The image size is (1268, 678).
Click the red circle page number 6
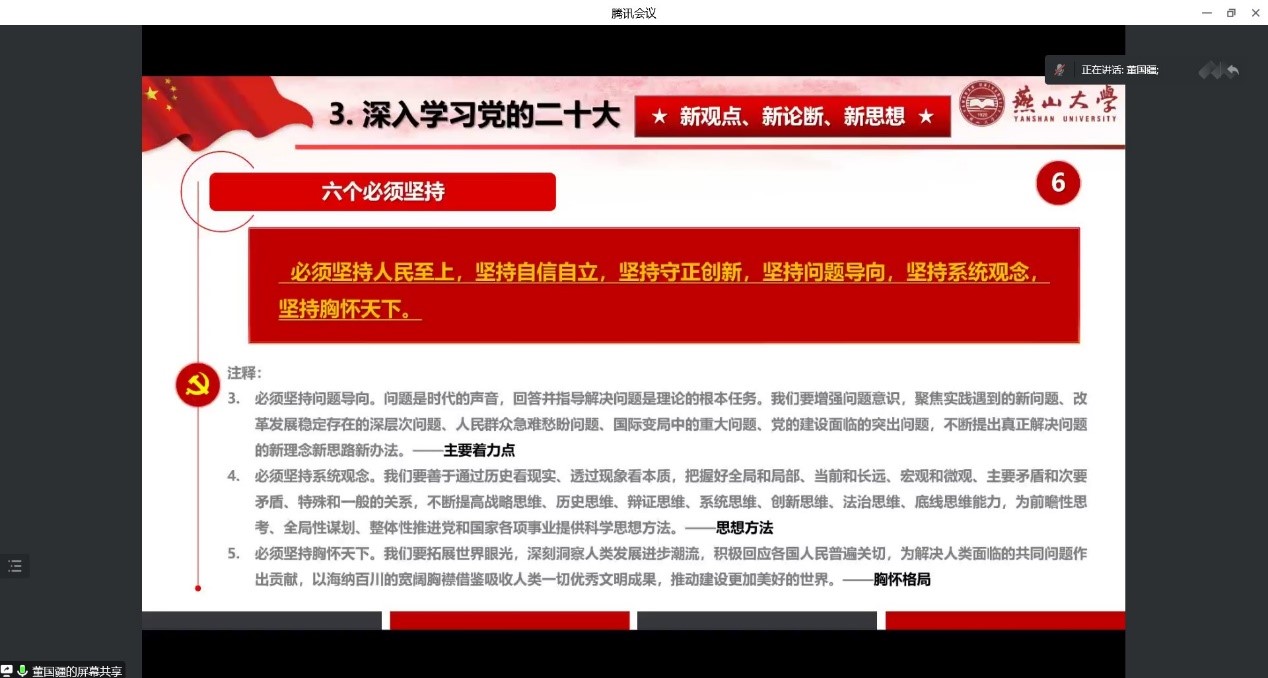tap(1058, 184)
